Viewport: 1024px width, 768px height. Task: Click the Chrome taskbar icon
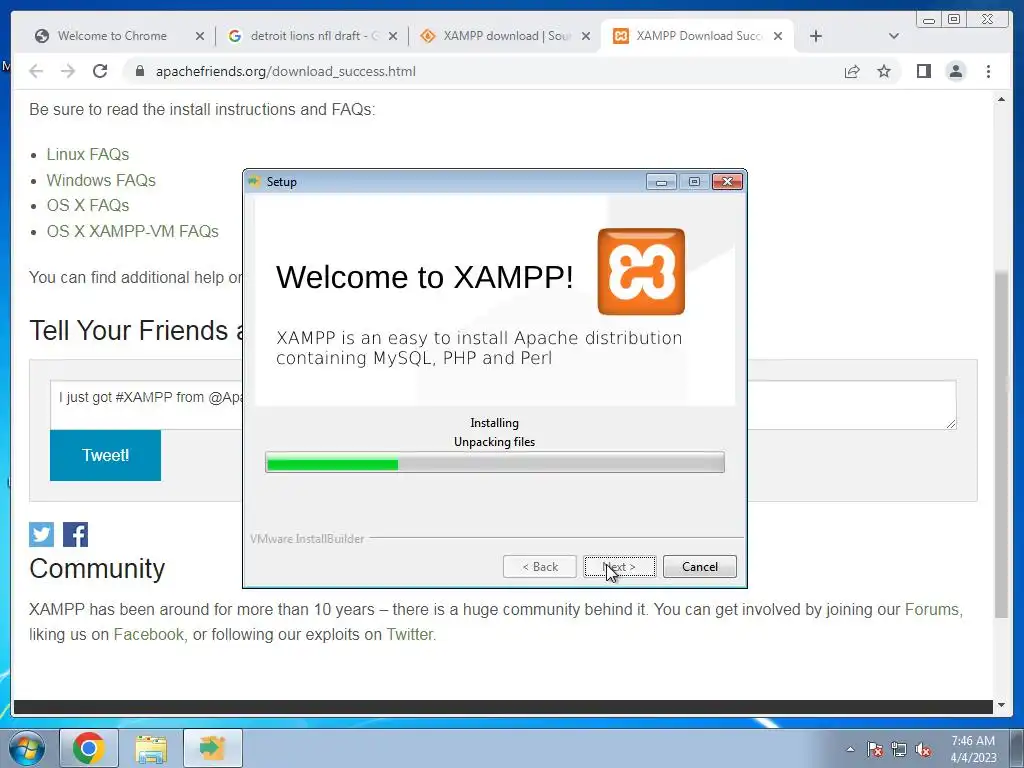[89, 748]
